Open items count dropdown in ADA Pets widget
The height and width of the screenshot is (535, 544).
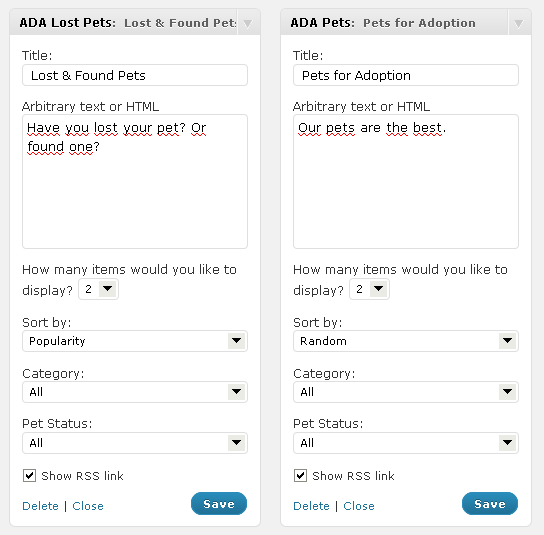coord(369,289)
